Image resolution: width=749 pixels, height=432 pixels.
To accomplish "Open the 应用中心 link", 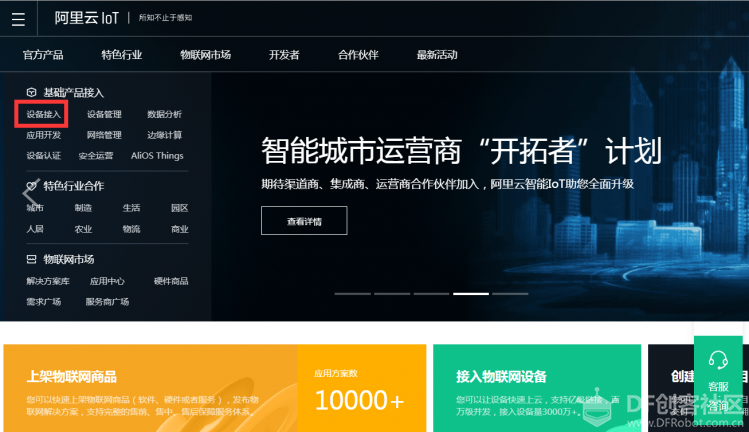I will 107,281.
